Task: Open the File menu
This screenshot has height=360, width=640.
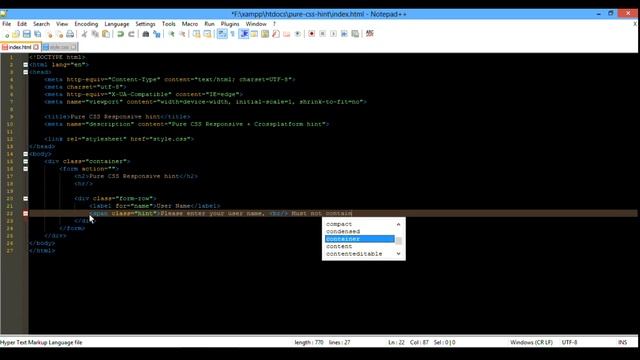Action: pyautogui.click(x=7, y=24)
